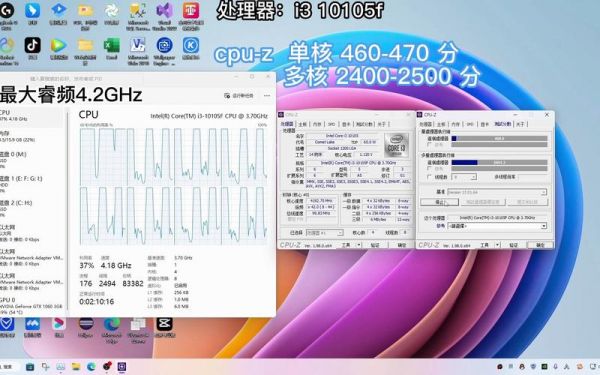Open File Explorer from the taskbar
This screenshot has height=375, width=600.
[x=76, y=367]
